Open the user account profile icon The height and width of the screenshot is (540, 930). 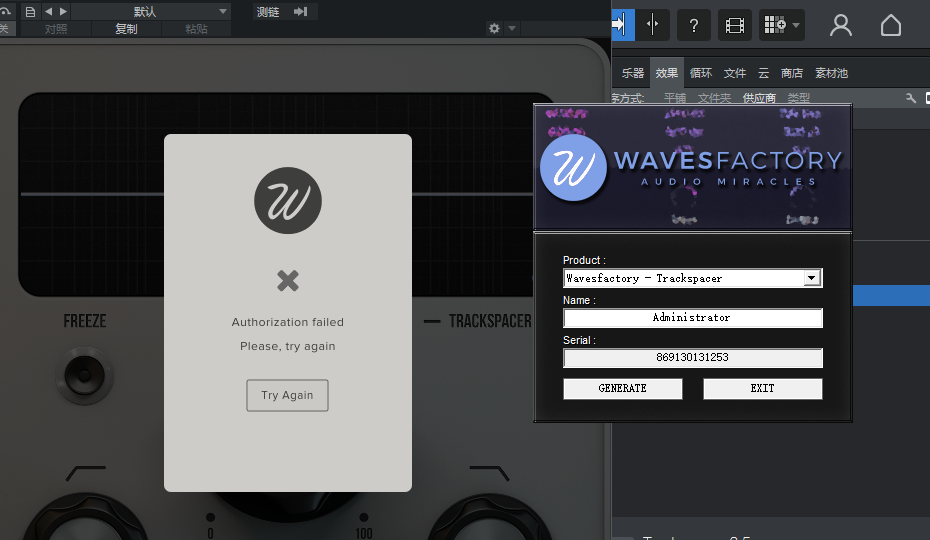[x=840, y=25]
